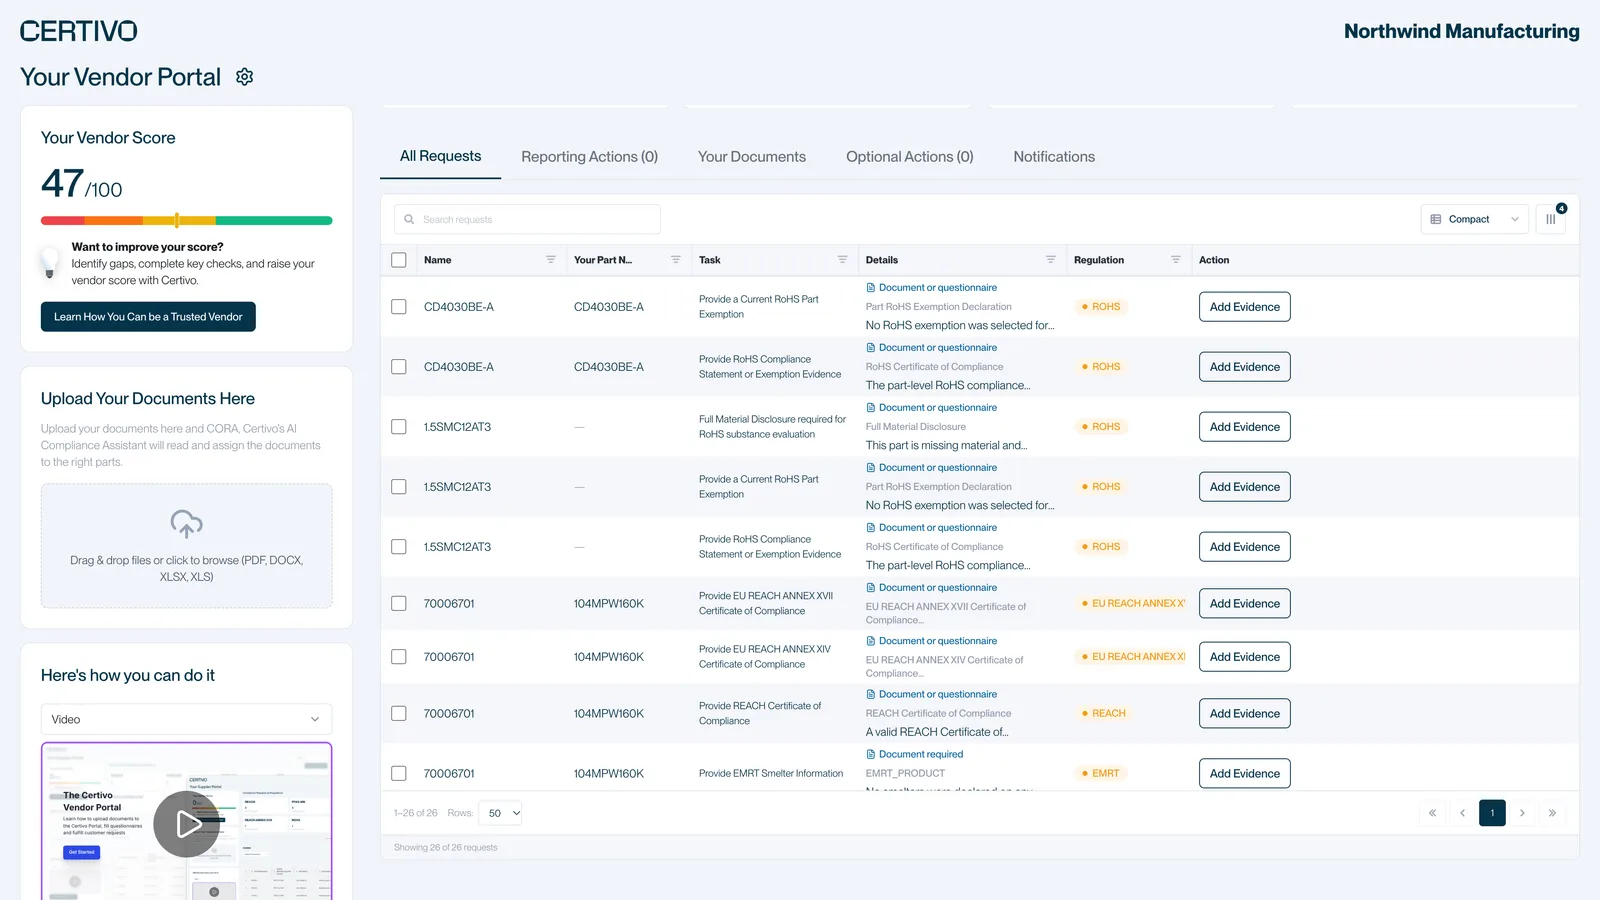Click Learn How You Can be a Trusted Vendor
The image size is (1600, 900).
[x=148, y=317]
